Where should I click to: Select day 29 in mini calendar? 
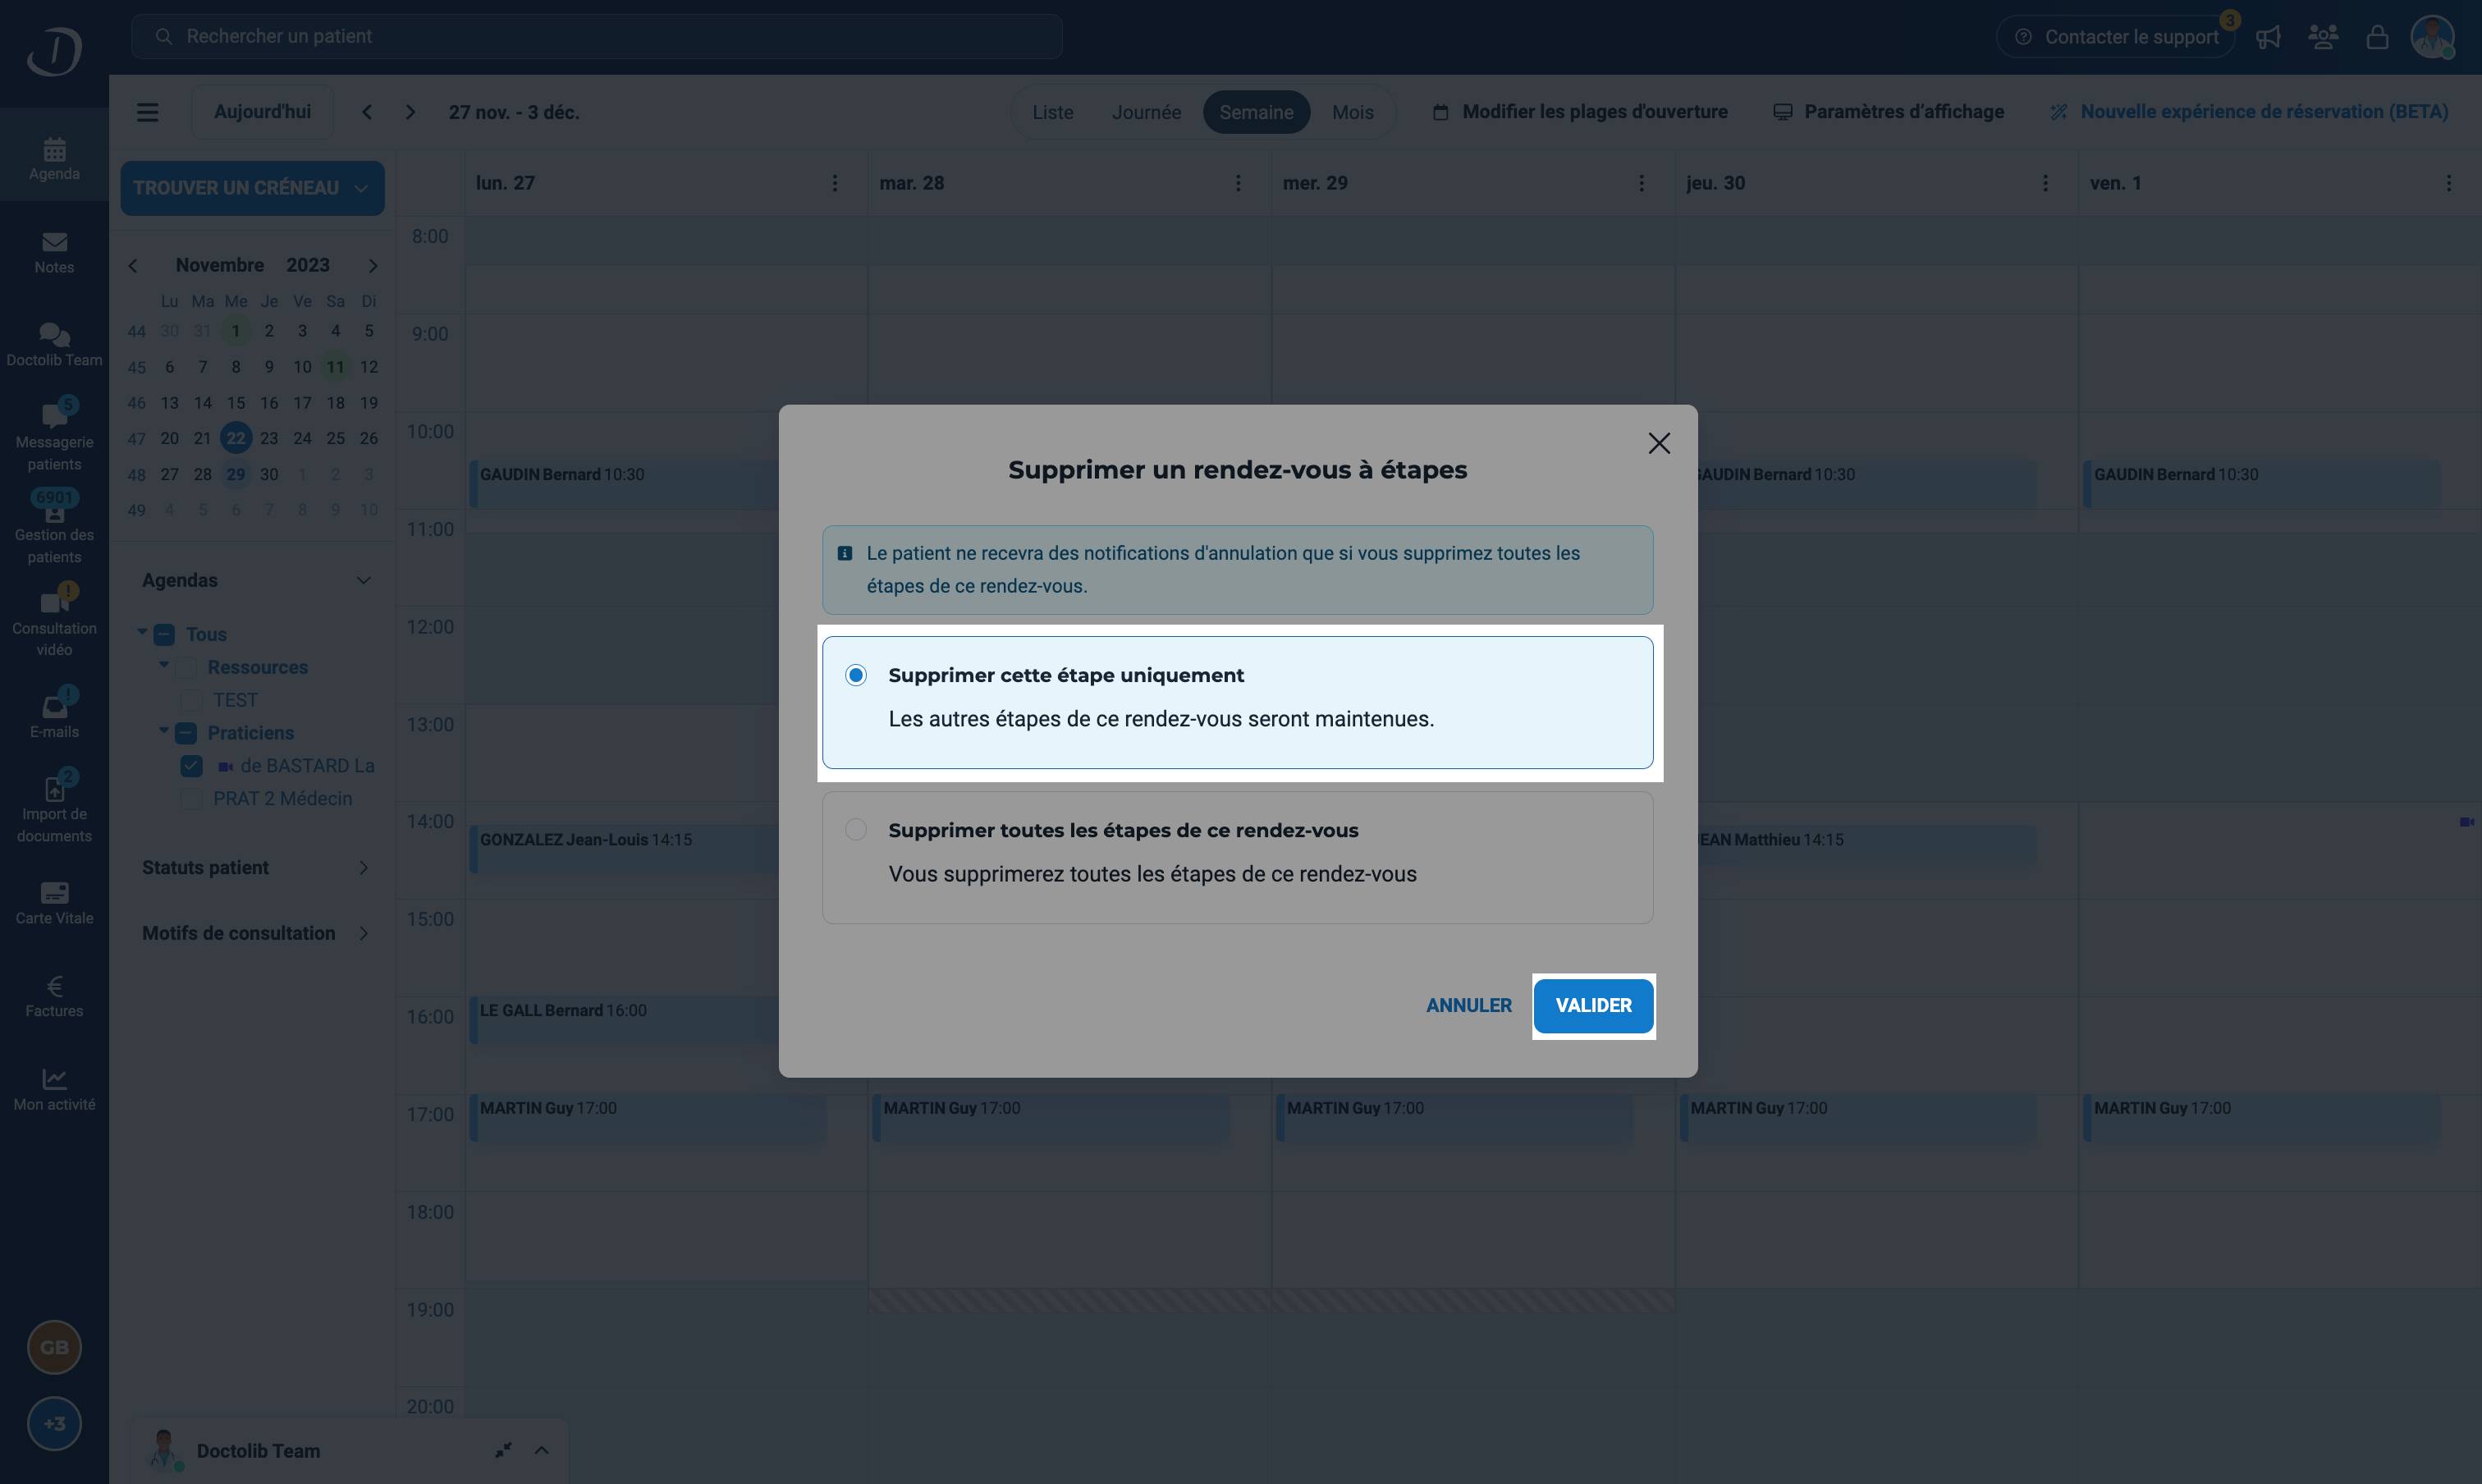(x=236, y=474)
